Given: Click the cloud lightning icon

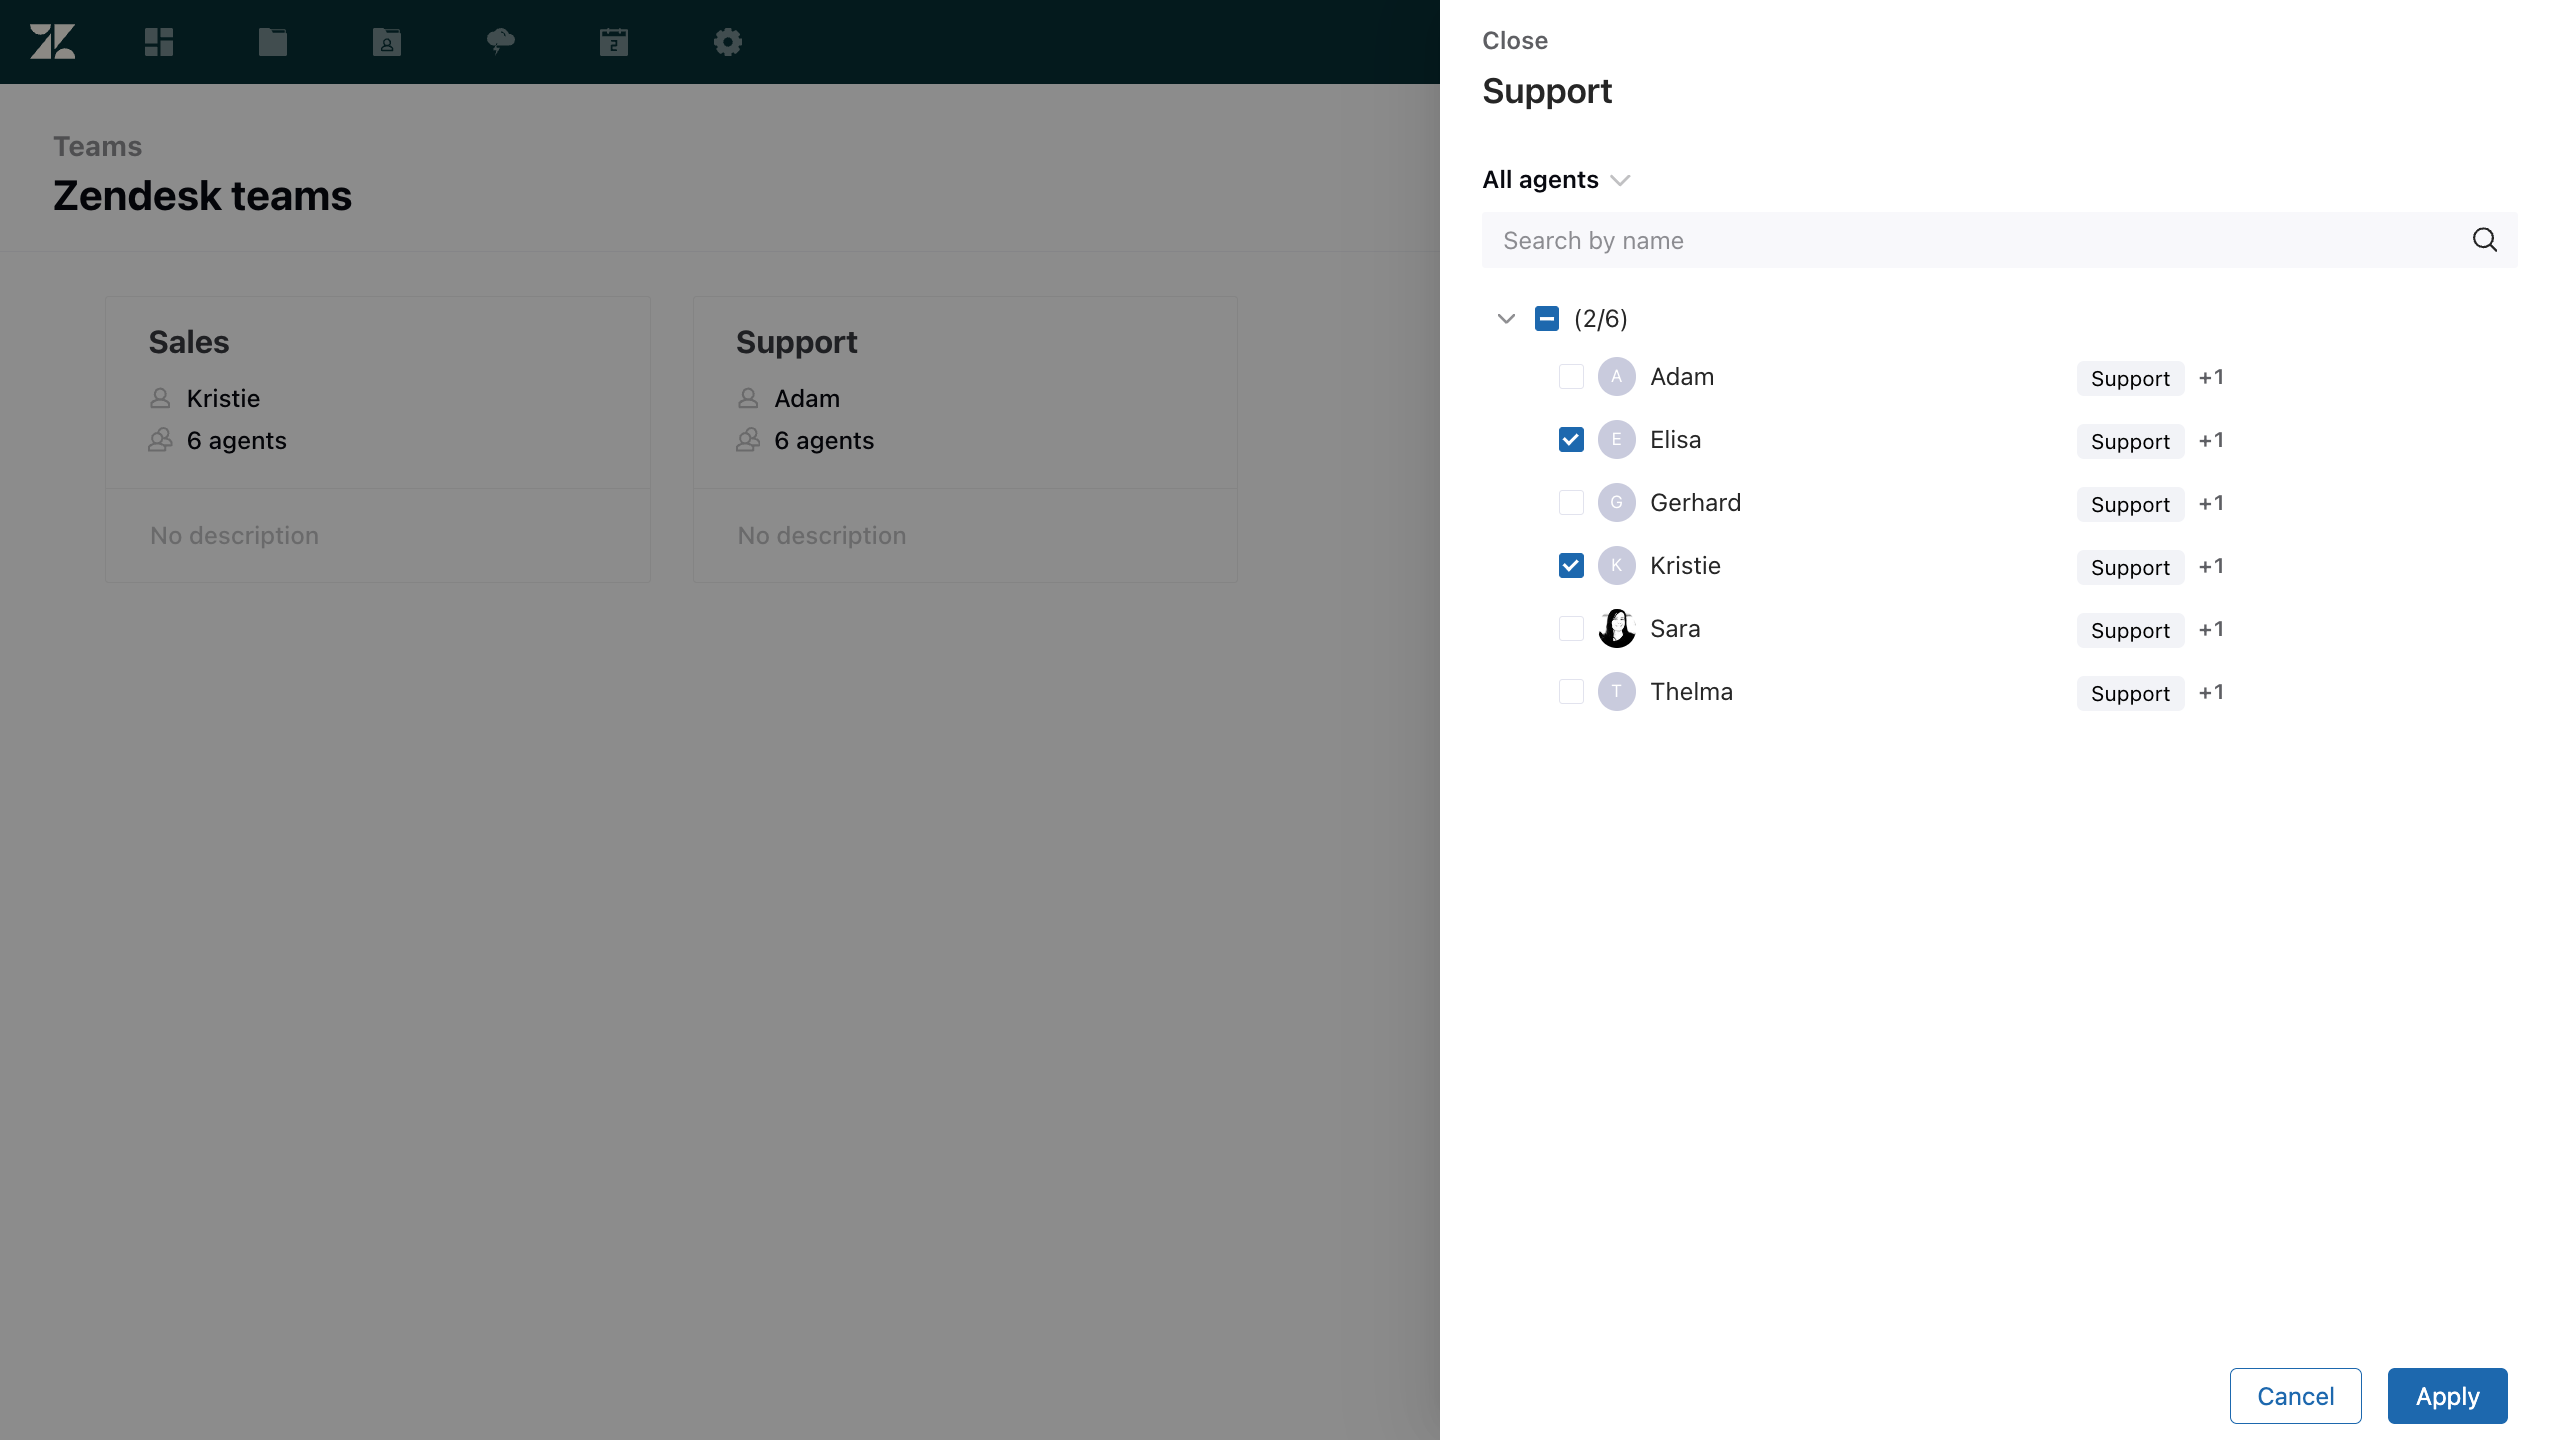Looking at the screenshot, I should (x=500, y=42).
